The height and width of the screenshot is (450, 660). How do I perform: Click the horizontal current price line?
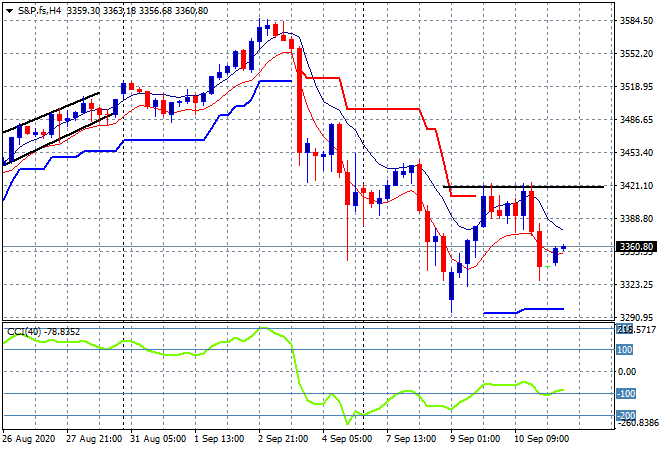(309, 246)
